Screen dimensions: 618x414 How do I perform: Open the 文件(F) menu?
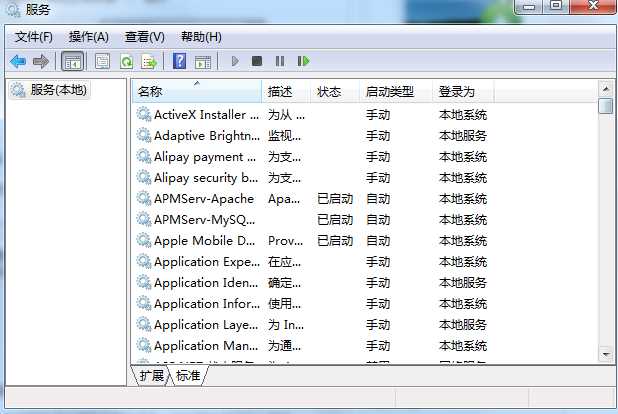pyautogui.click(x=34, y=37)
